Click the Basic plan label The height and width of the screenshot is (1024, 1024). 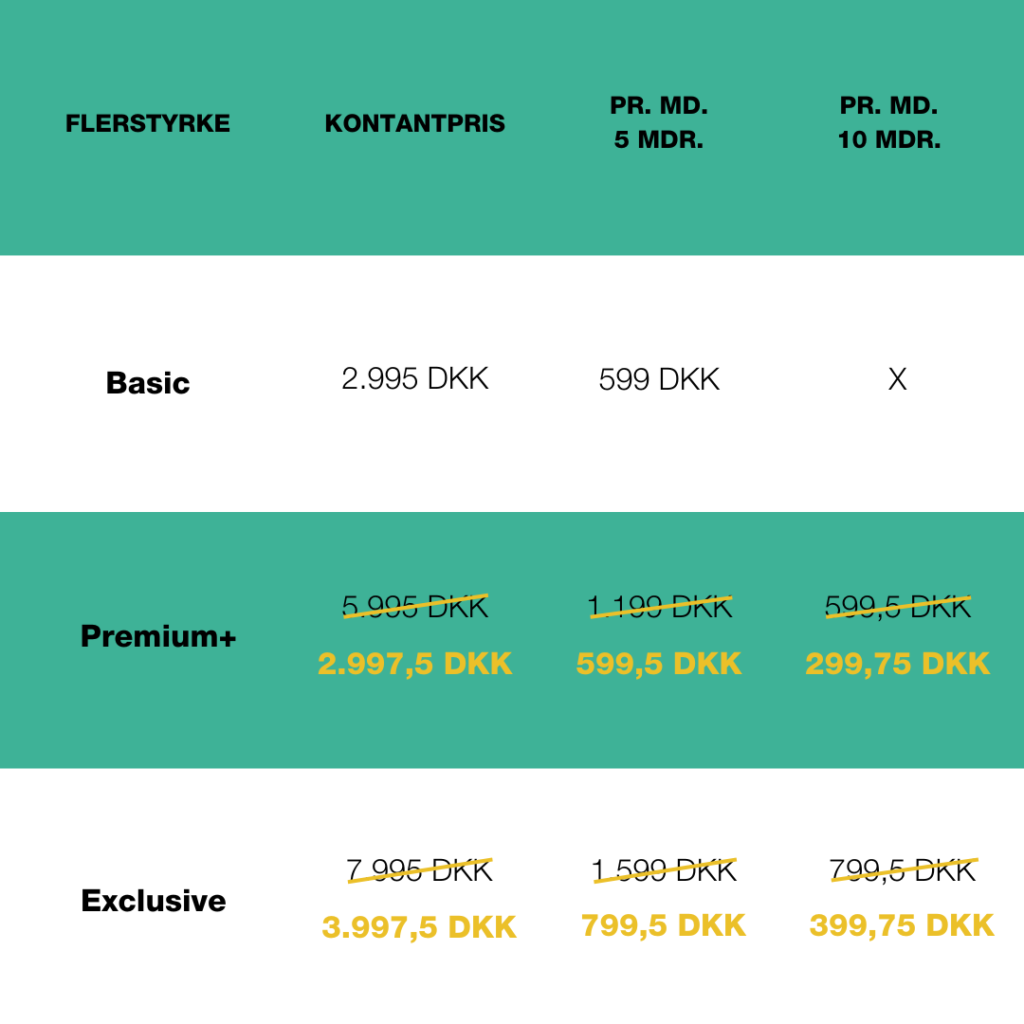tap(148, 383)
